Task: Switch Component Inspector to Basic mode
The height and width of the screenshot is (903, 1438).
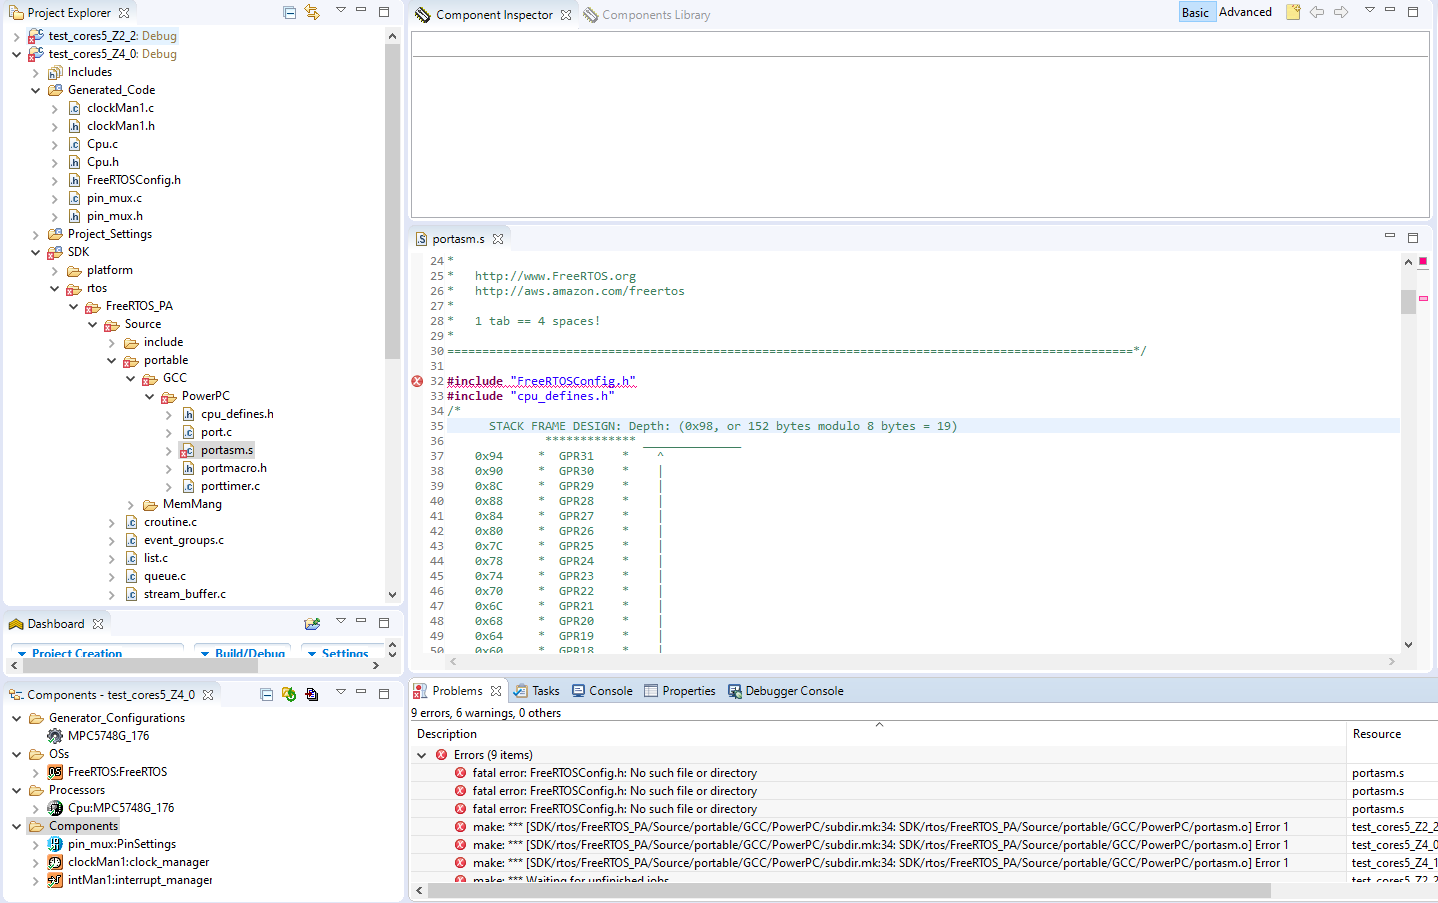Action: coord(1195,12)
